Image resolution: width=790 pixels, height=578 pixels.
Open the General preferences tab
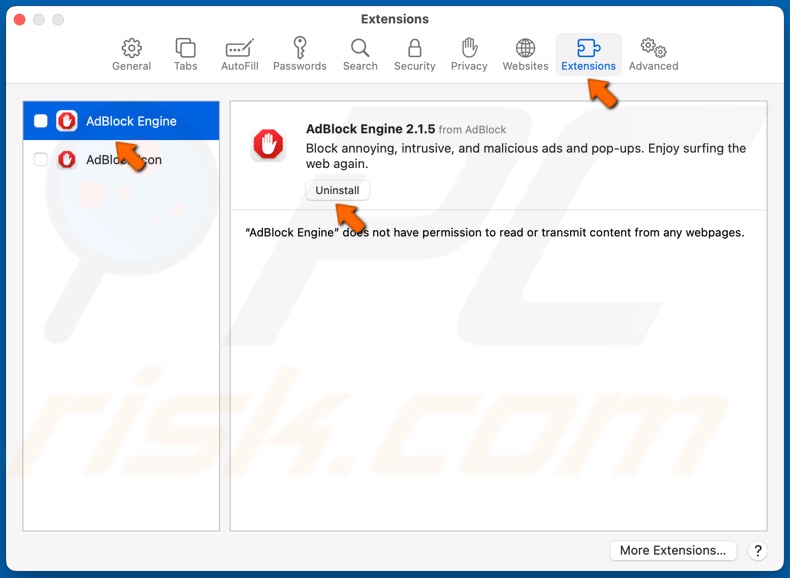[131, 54]
